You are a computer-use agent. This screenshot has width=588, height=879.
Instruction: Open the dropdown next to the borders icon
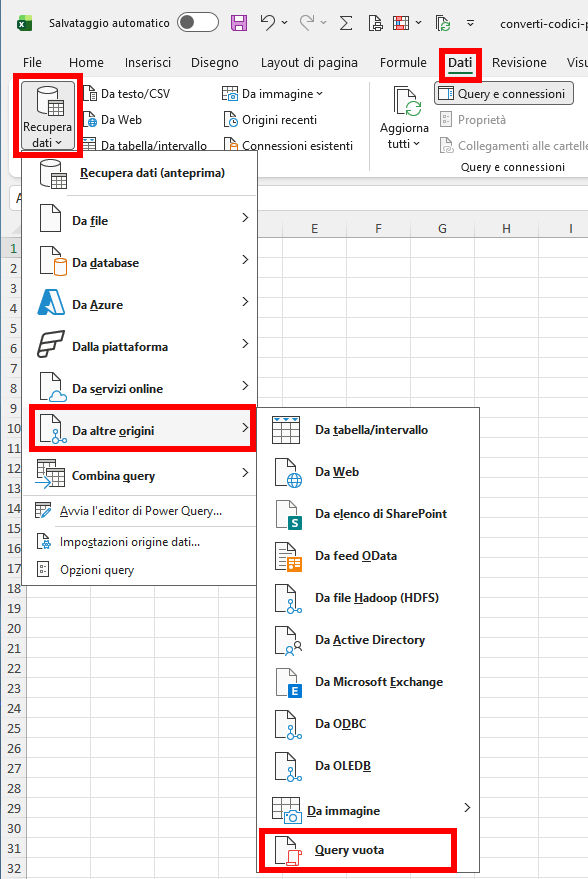click(x=419, y=23)
